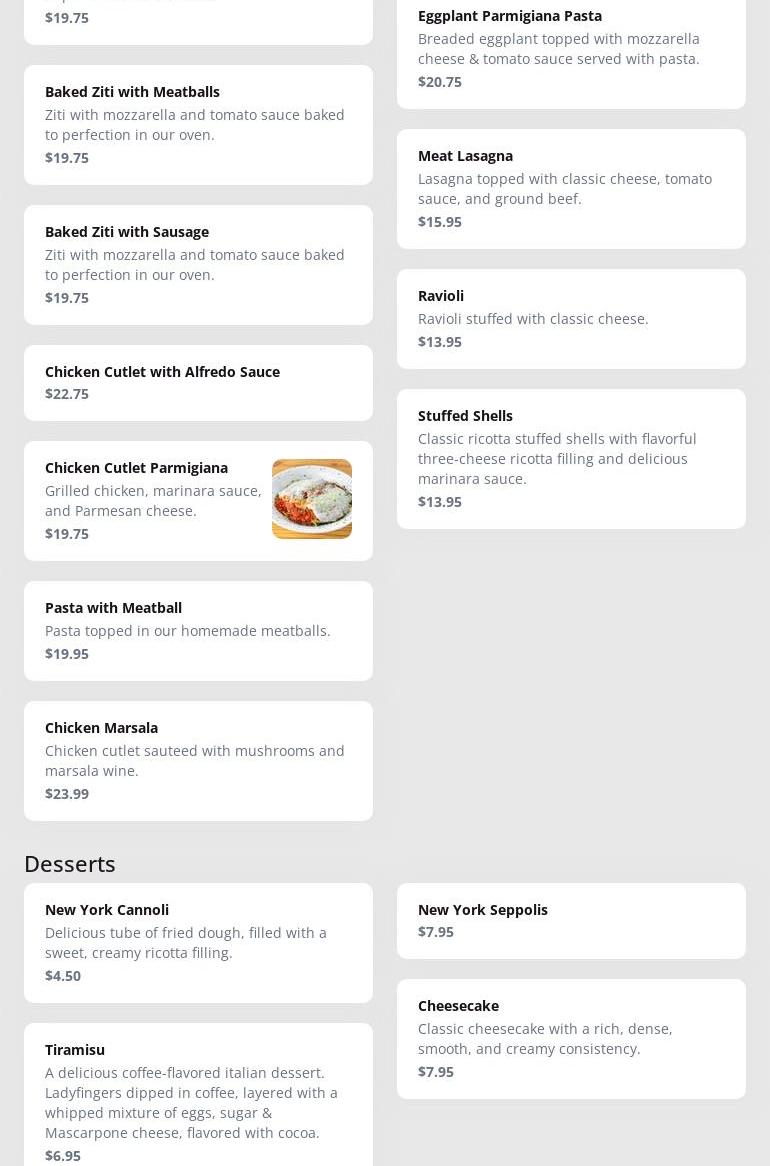Open the New York Seppolis item
Screen dimensions: 770x1166
pos(571,921)
